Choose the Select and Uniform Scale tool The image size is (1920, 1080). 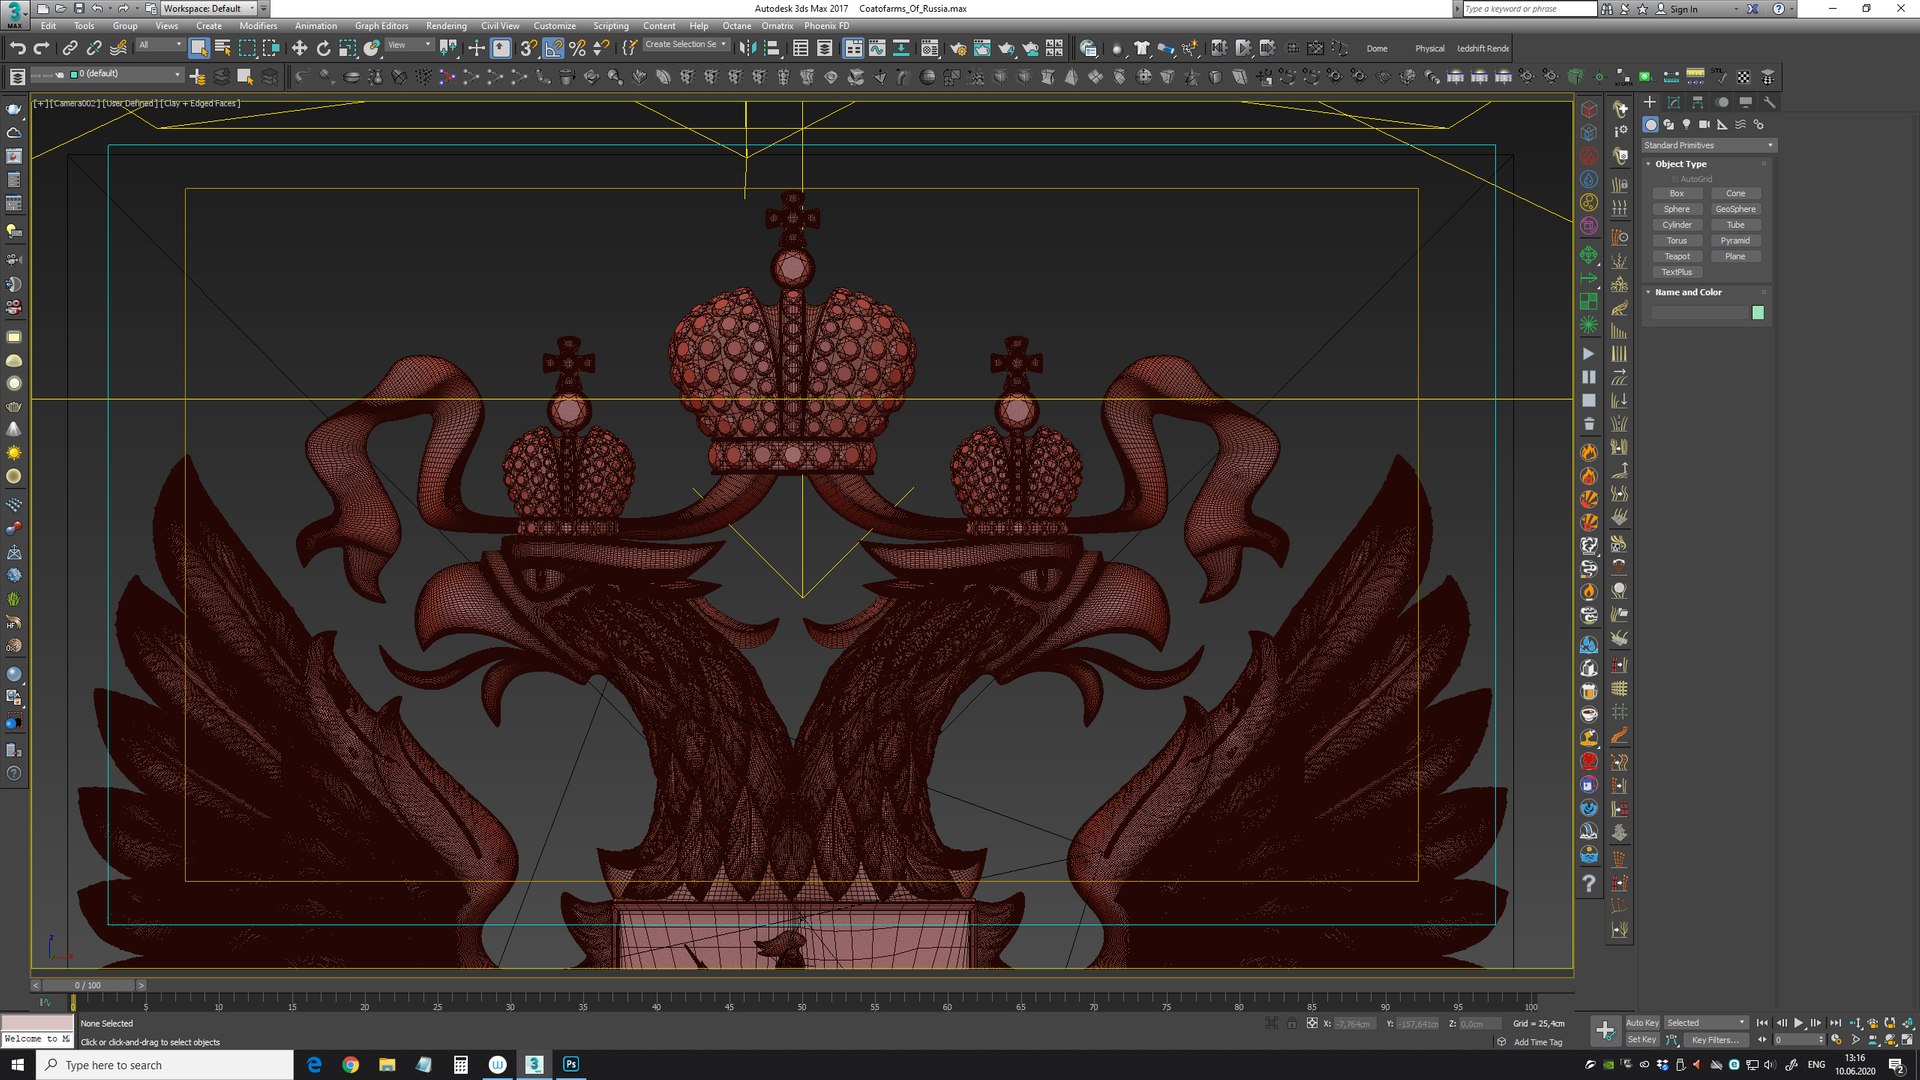tap(347, 48)
